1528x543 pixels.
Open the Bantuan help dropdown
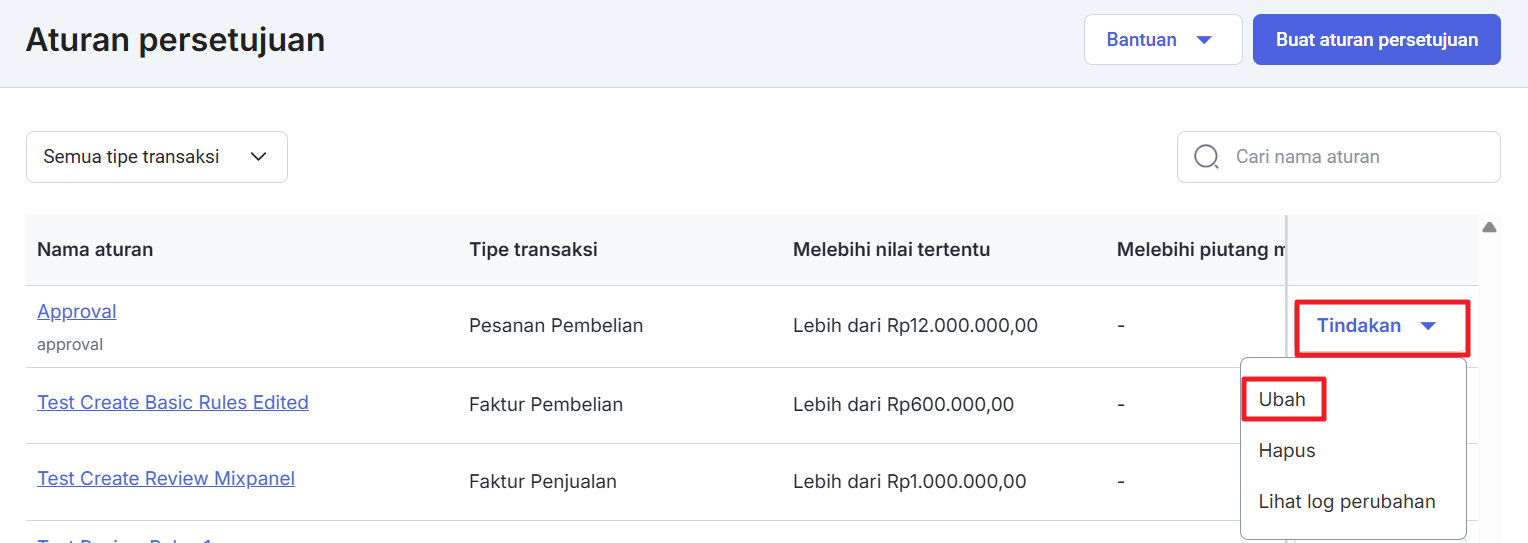(x=1162, y=40)
